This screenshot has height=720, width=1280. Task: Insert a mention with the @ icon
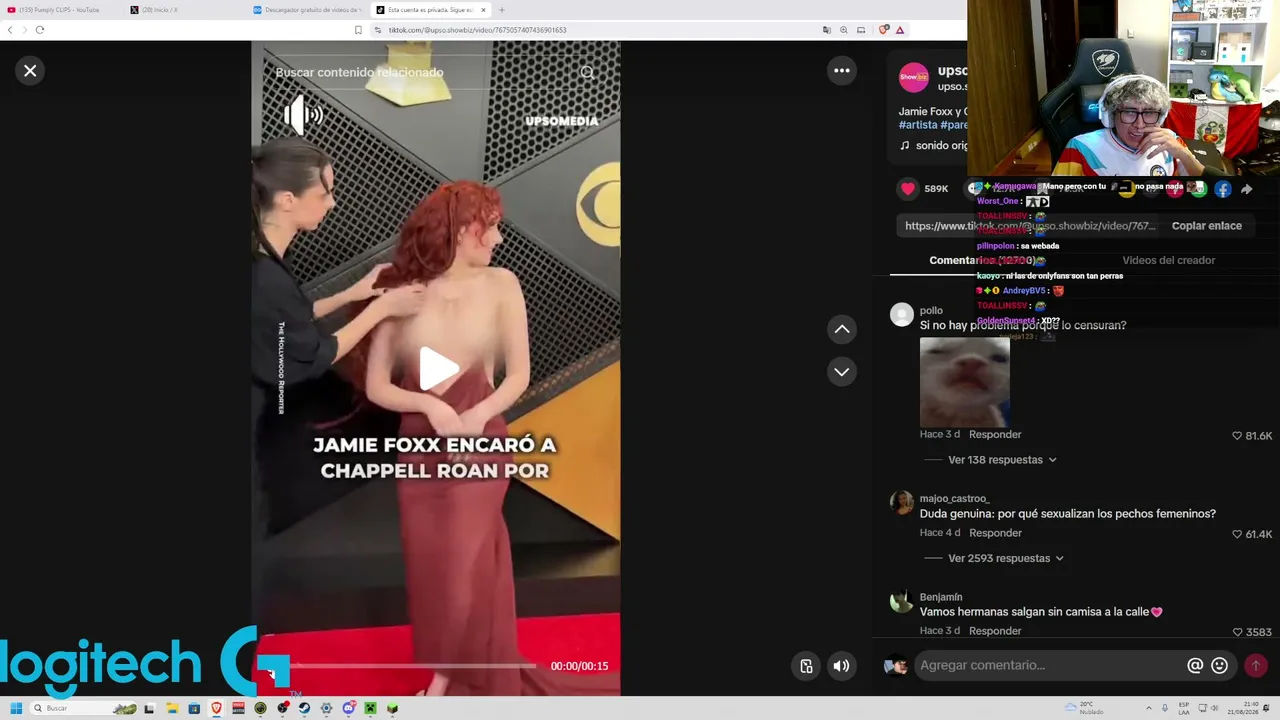click(1195, 665)
